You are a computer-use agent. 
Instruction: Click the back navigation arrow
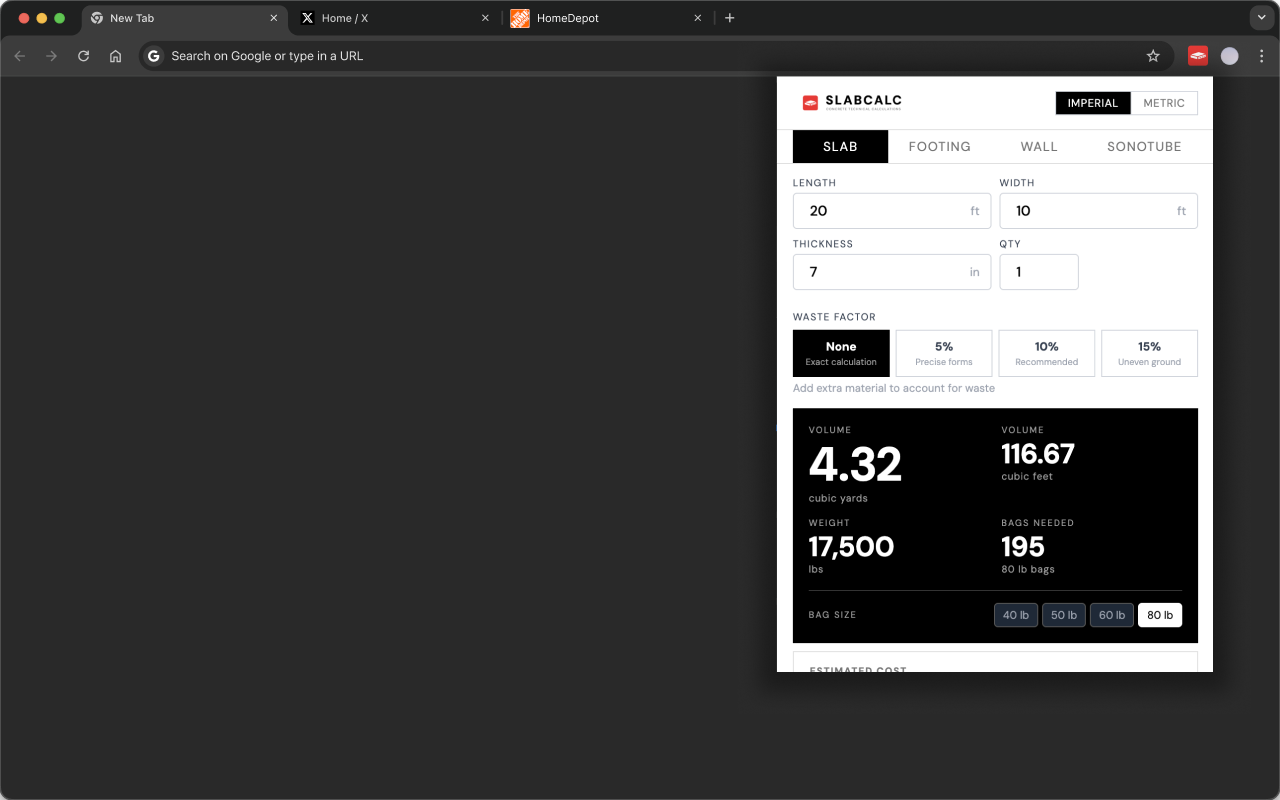tap(20, 56)
